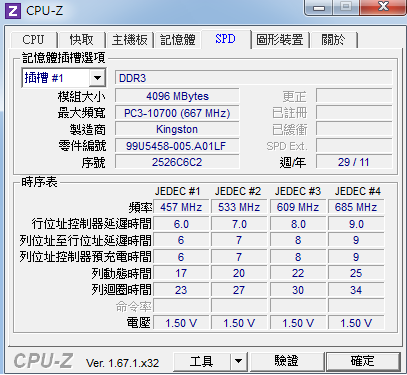The height and width of the screenshot is (375, 407).
Task: Select the 533 MHz frequency cell
Action: pyautogui.click(x=239, y=207)
